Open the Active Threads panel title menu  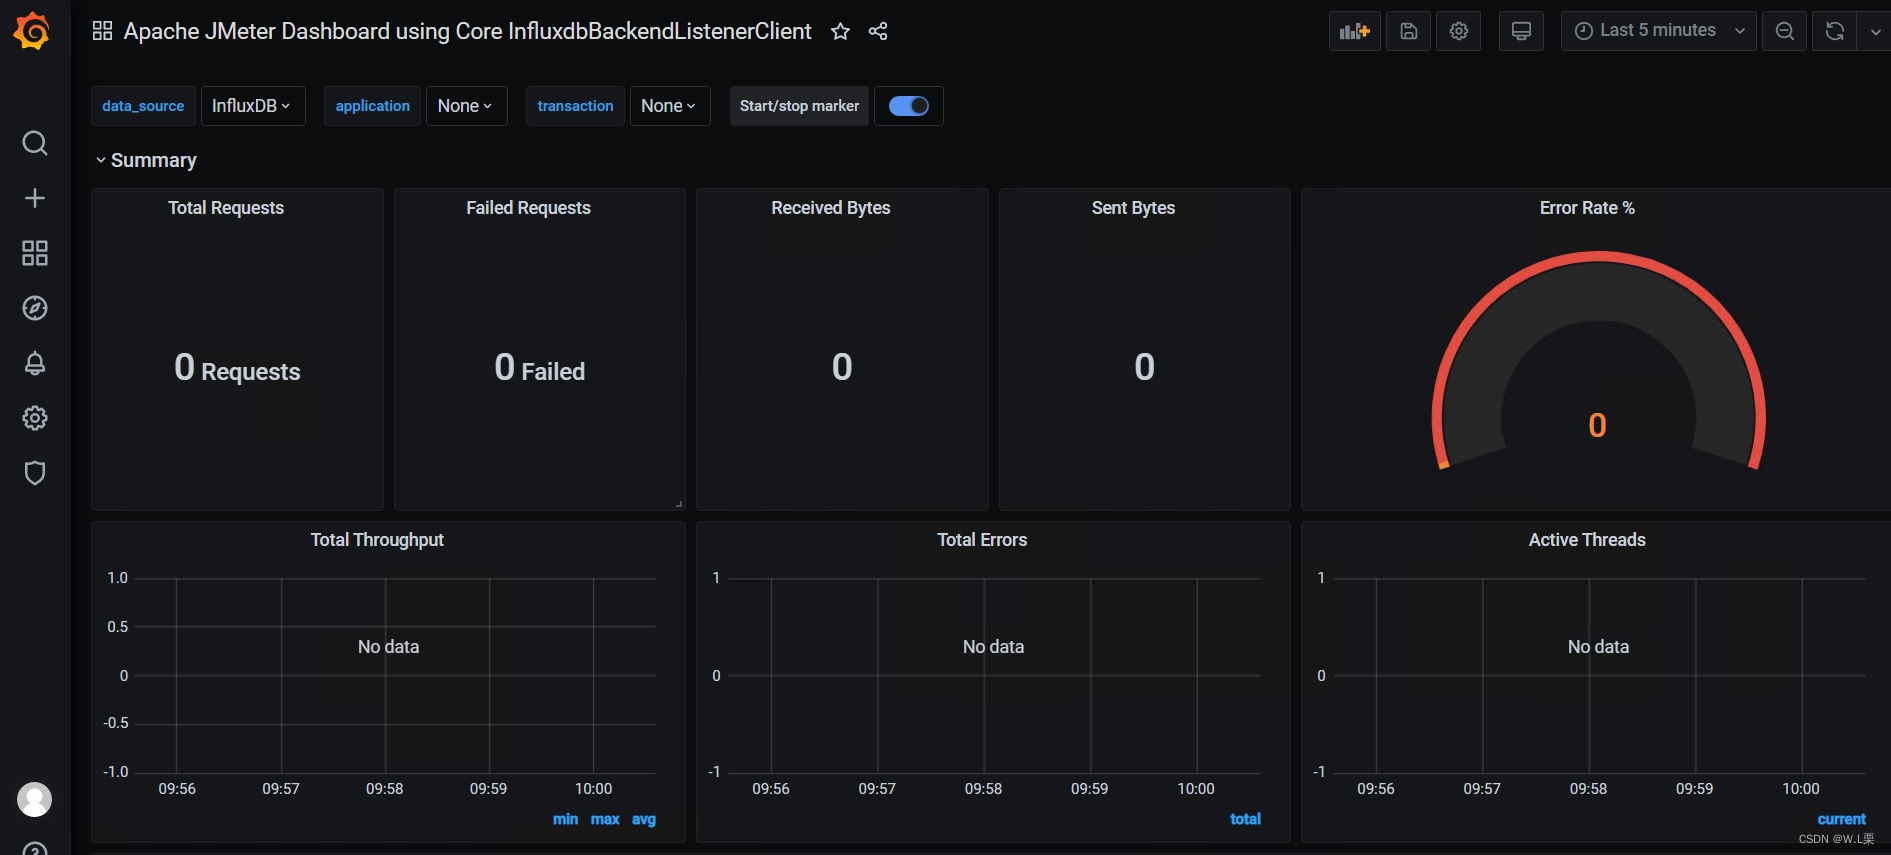tap(1587, 540)
